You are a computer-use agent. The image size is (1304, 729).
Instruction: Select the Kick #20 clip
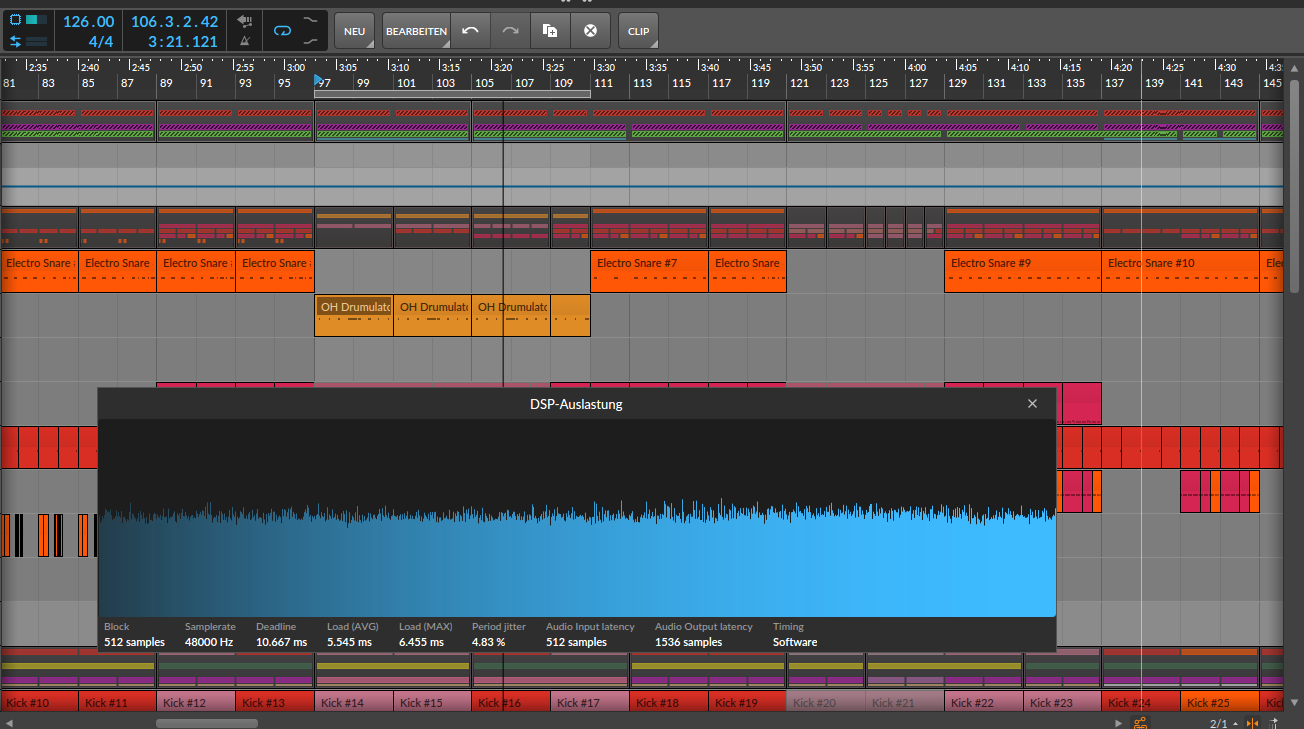click(x=826, y=702)
